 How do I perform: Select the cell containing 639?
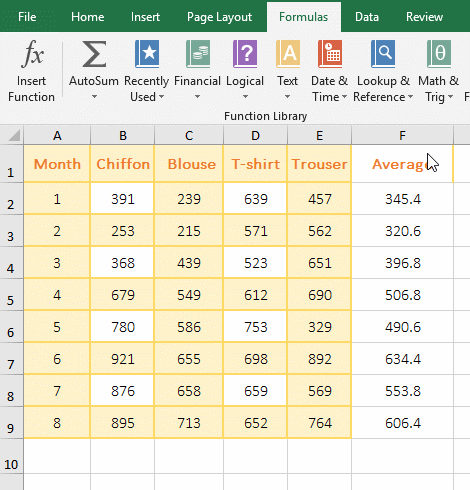[255, 199]
